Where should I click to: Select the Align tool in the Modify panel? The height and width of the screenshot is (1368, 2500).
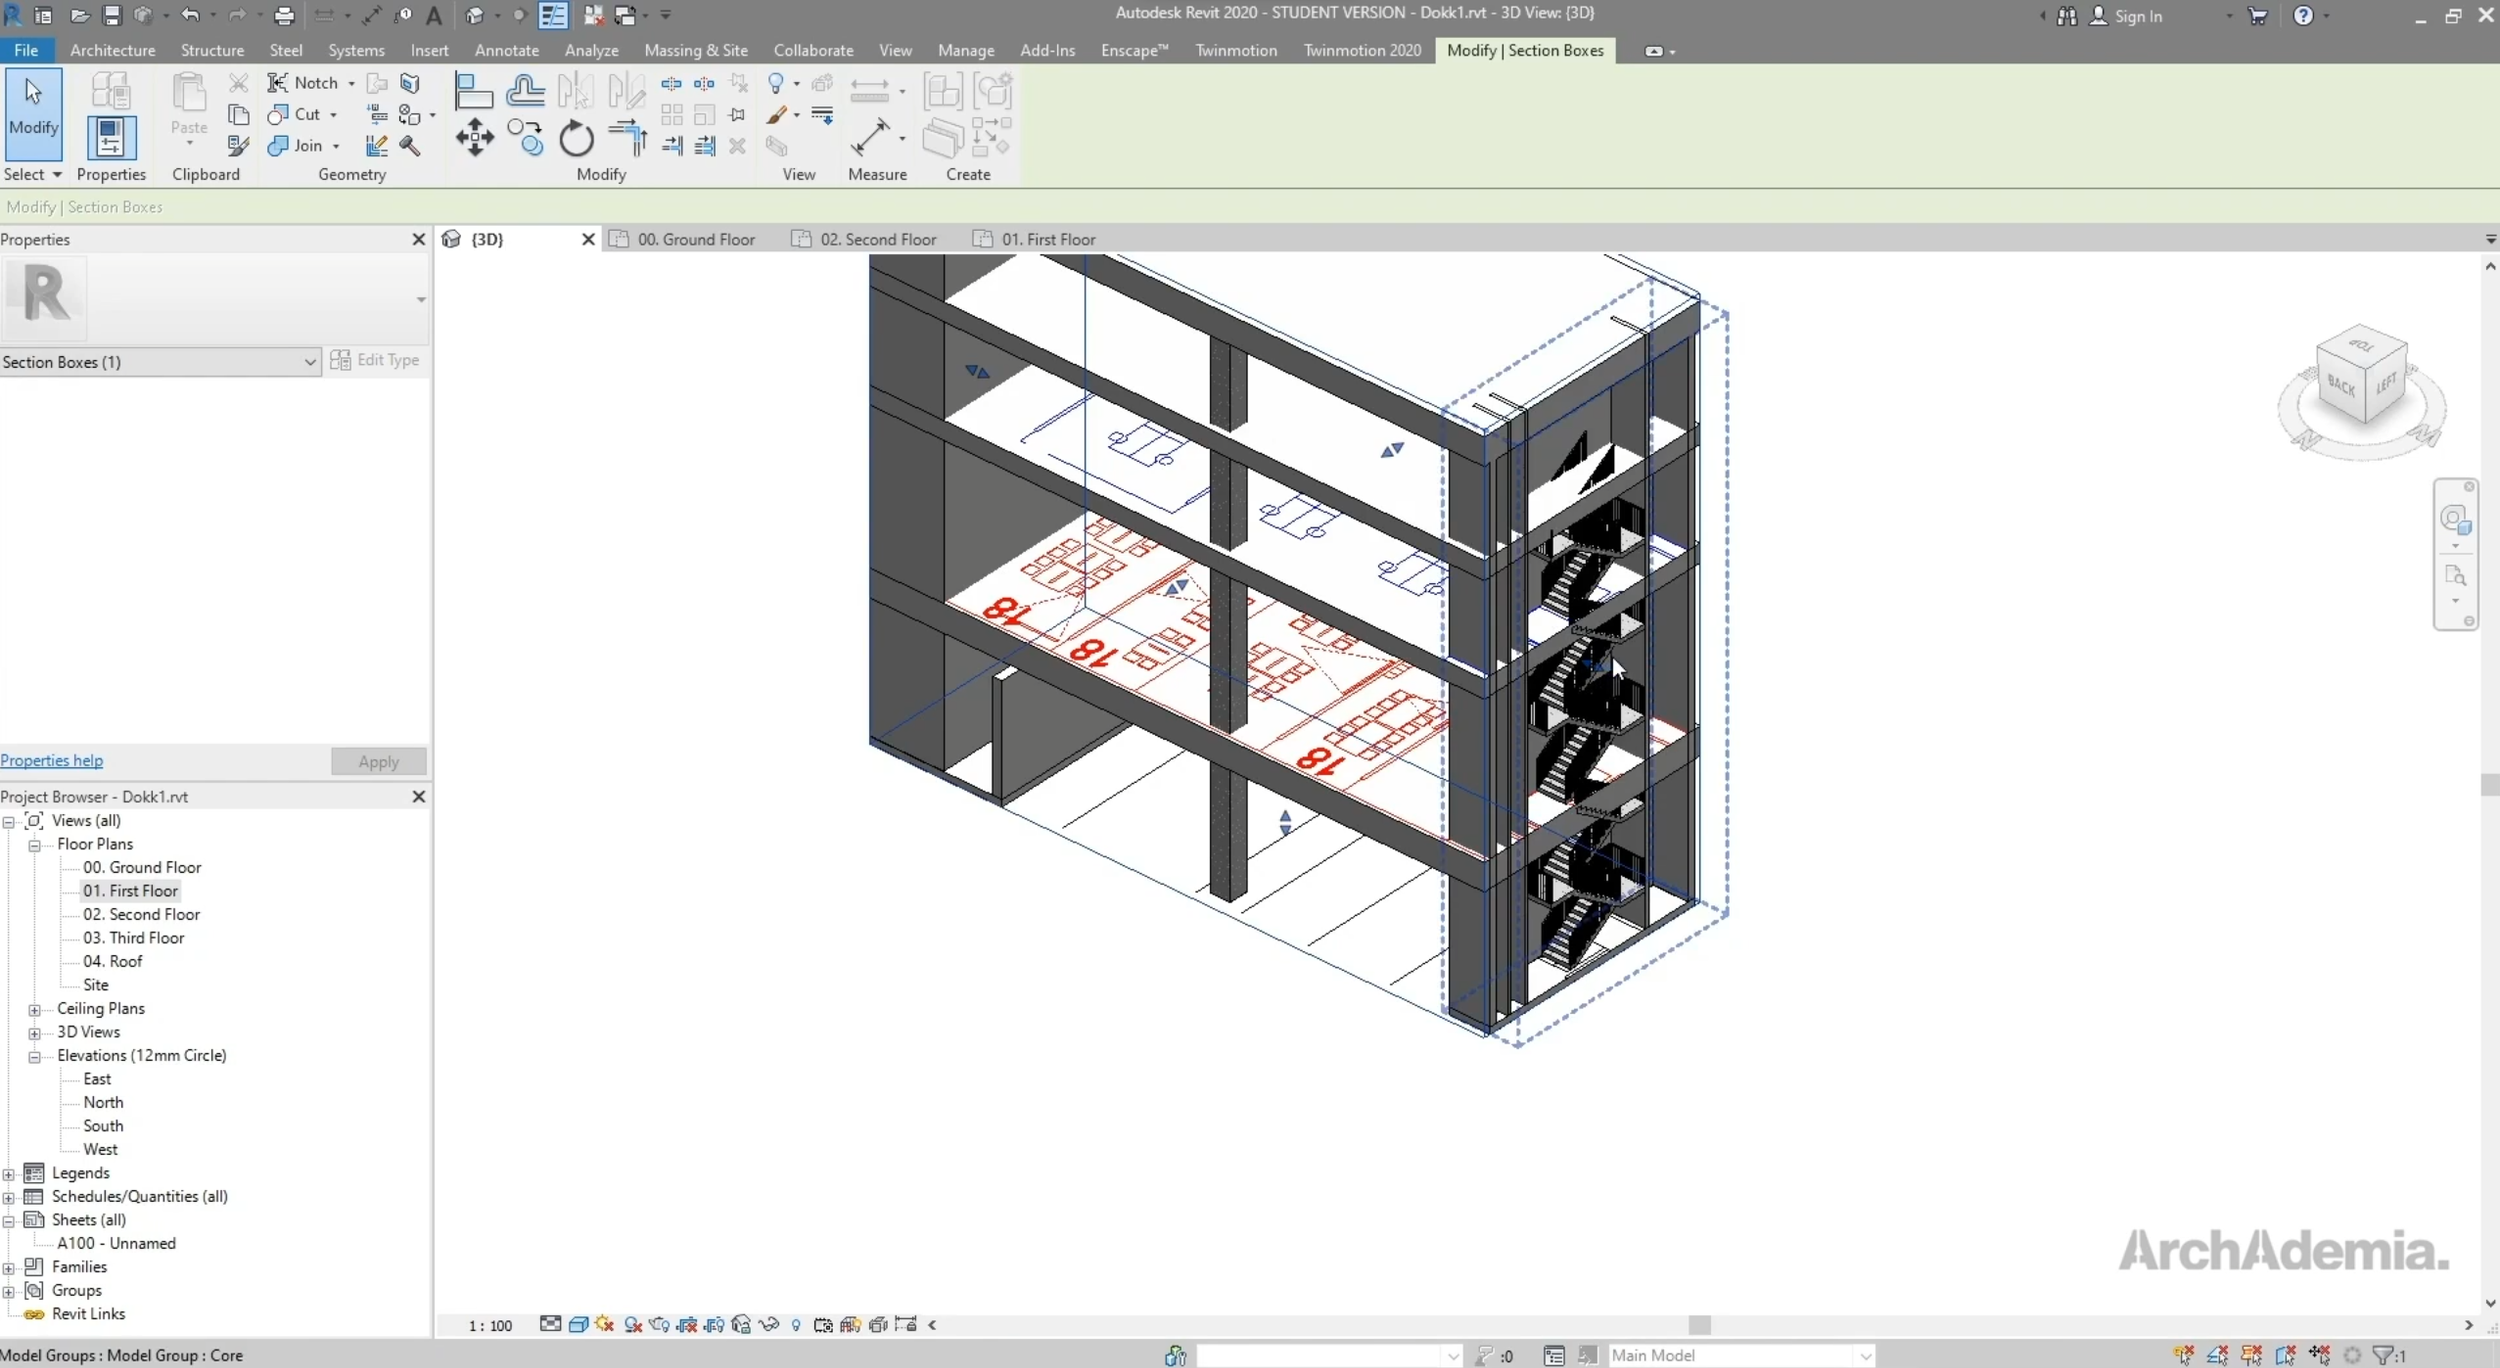coord(475,90)
